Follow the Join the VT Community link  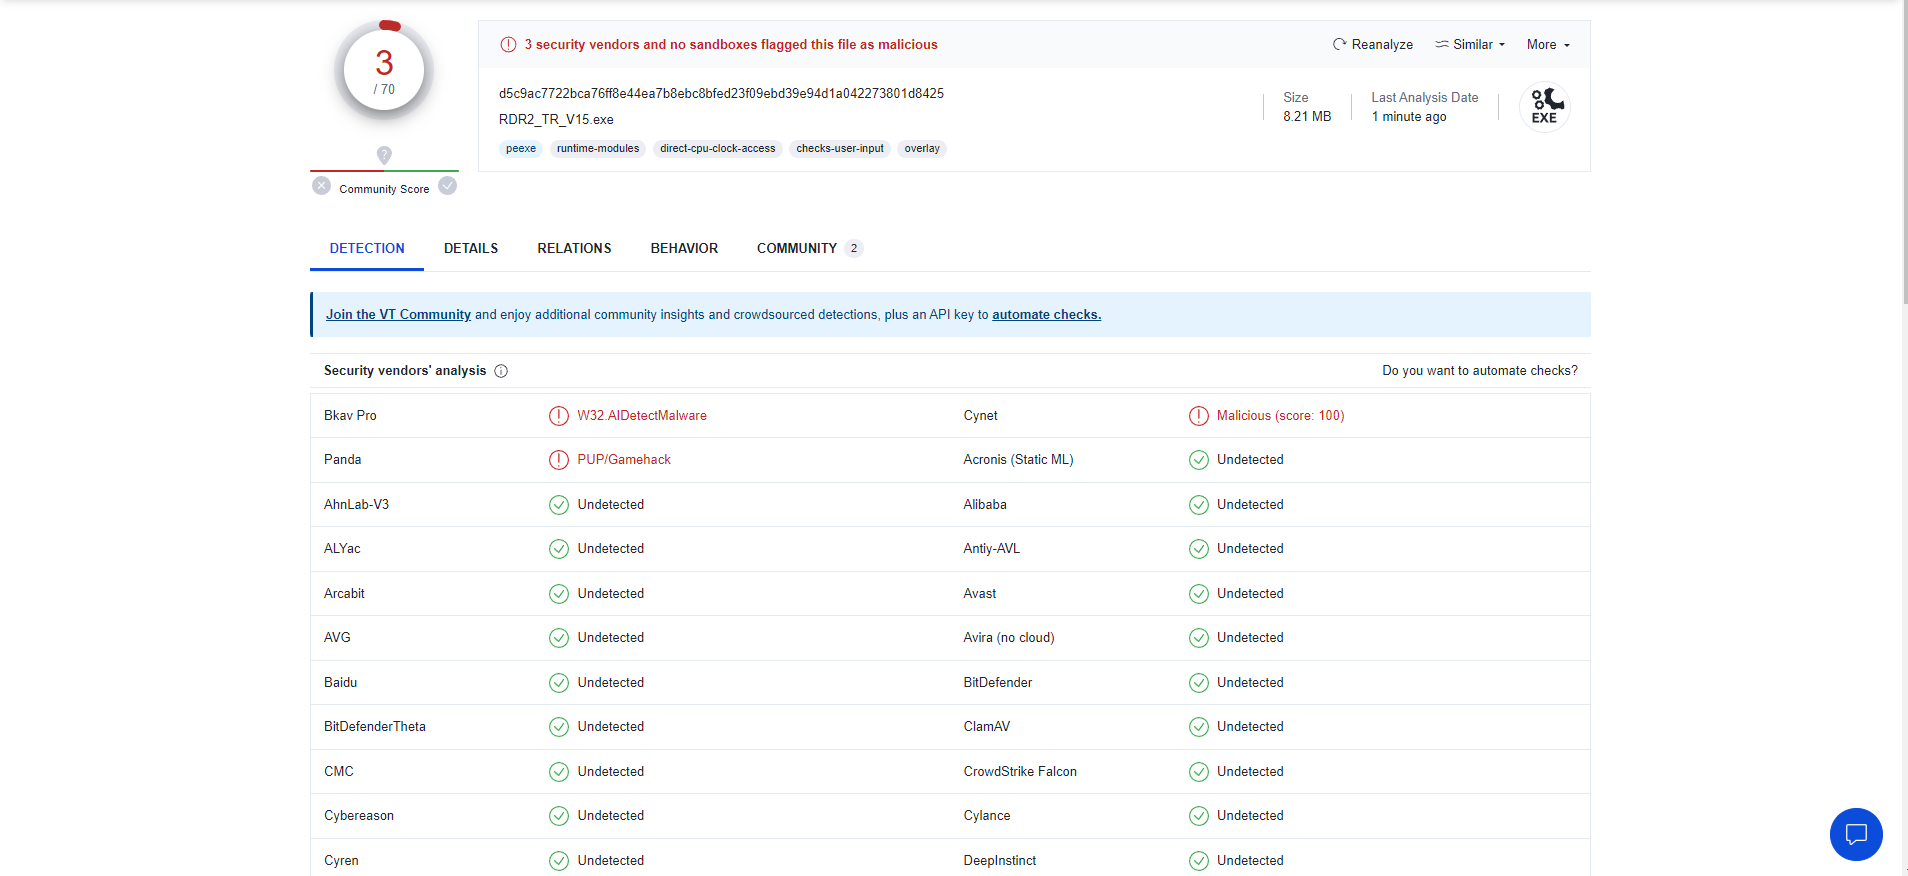[398, 314]
